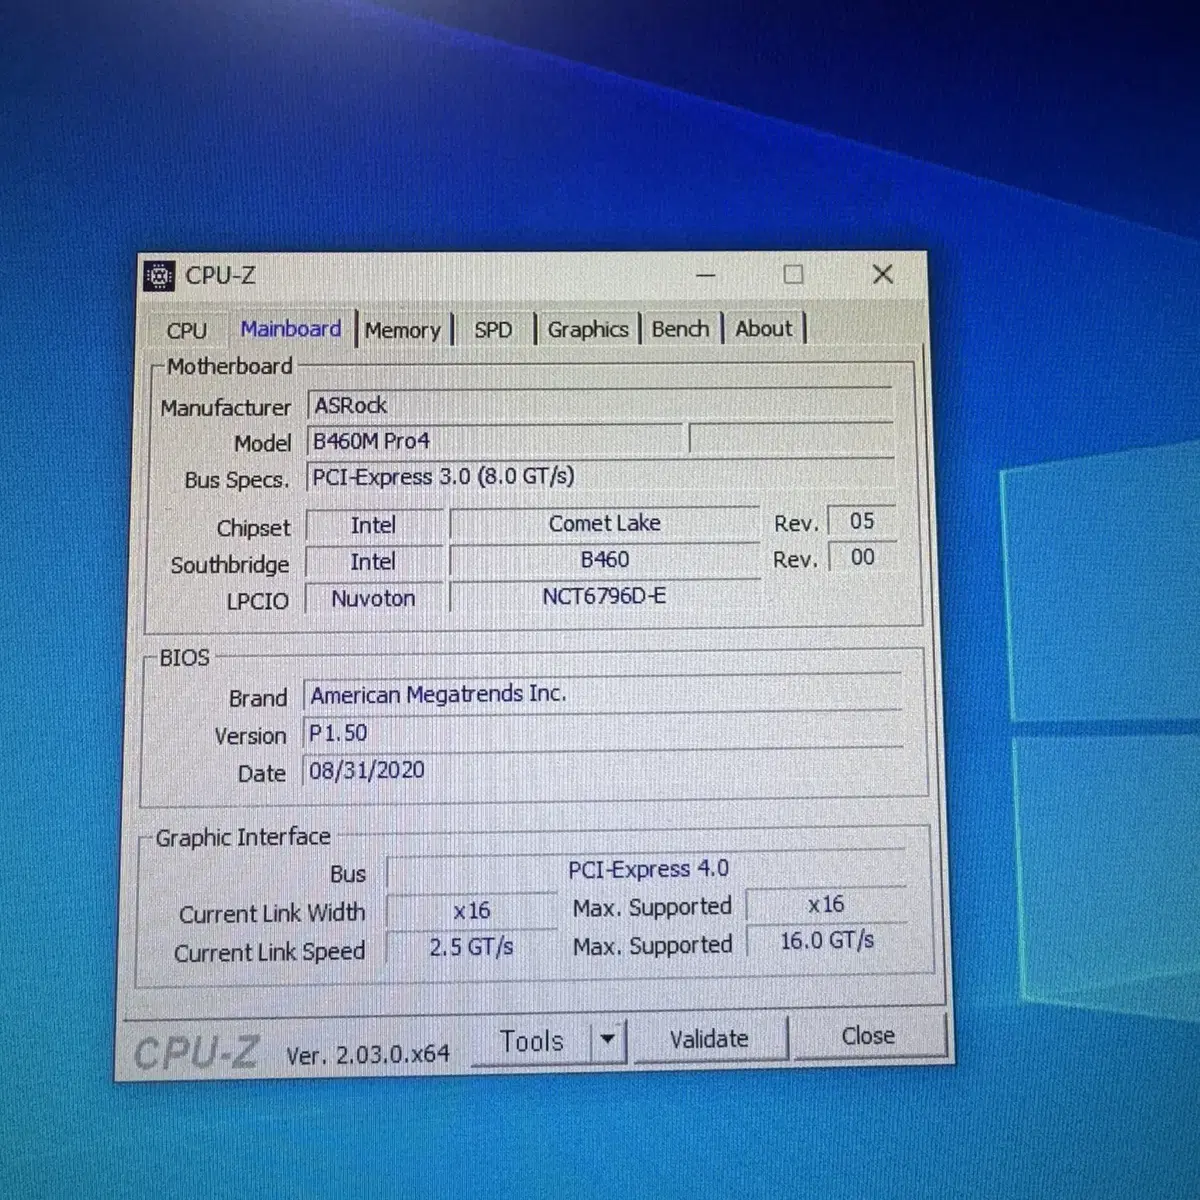Screen dimensions: 1200x1200
Task: Click the CPU-Z app icon in title bar
Action: click(159, 275)
